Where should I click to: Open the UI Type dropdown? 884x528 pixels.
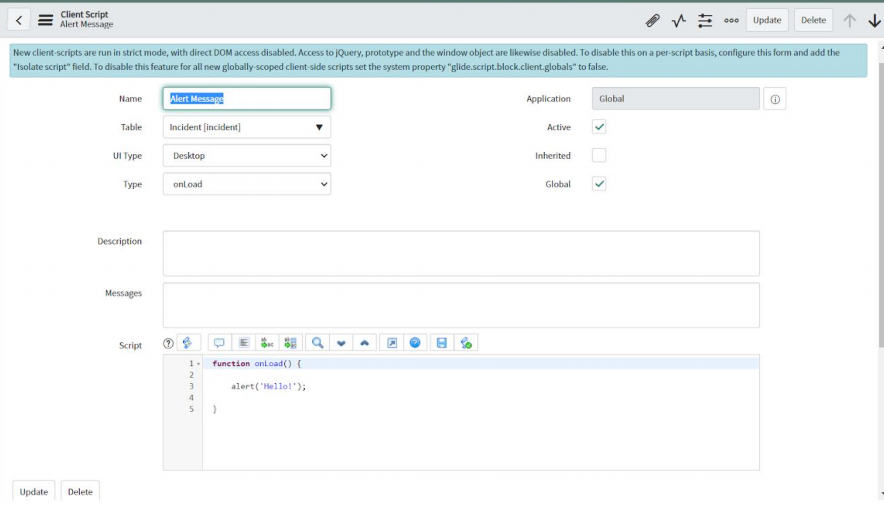[247, 156]
